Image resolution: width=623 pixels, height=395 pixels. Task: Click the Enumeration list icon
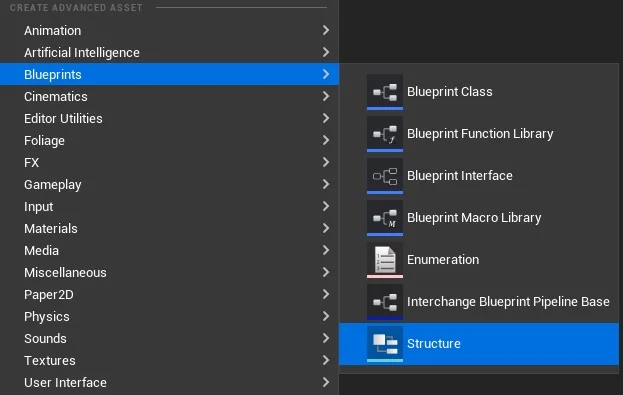pos(385,260)
